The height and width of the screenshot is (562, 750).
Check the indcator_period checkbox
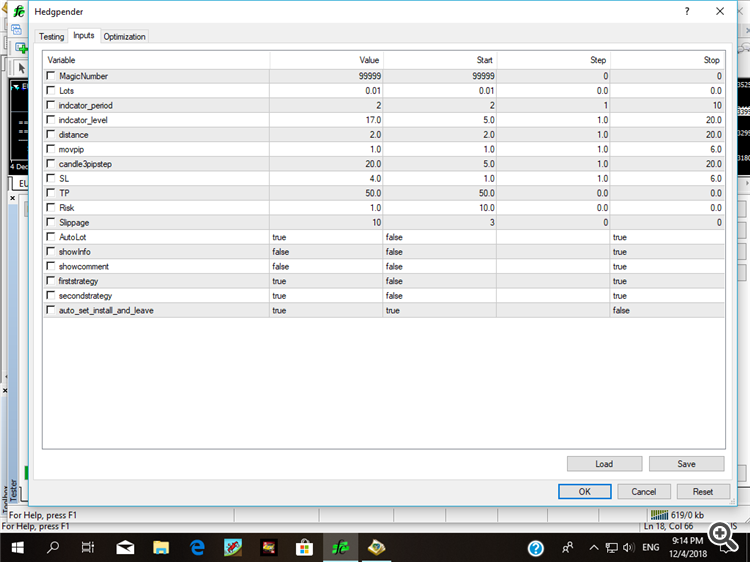pyautogui.click(x=51, y=105)
